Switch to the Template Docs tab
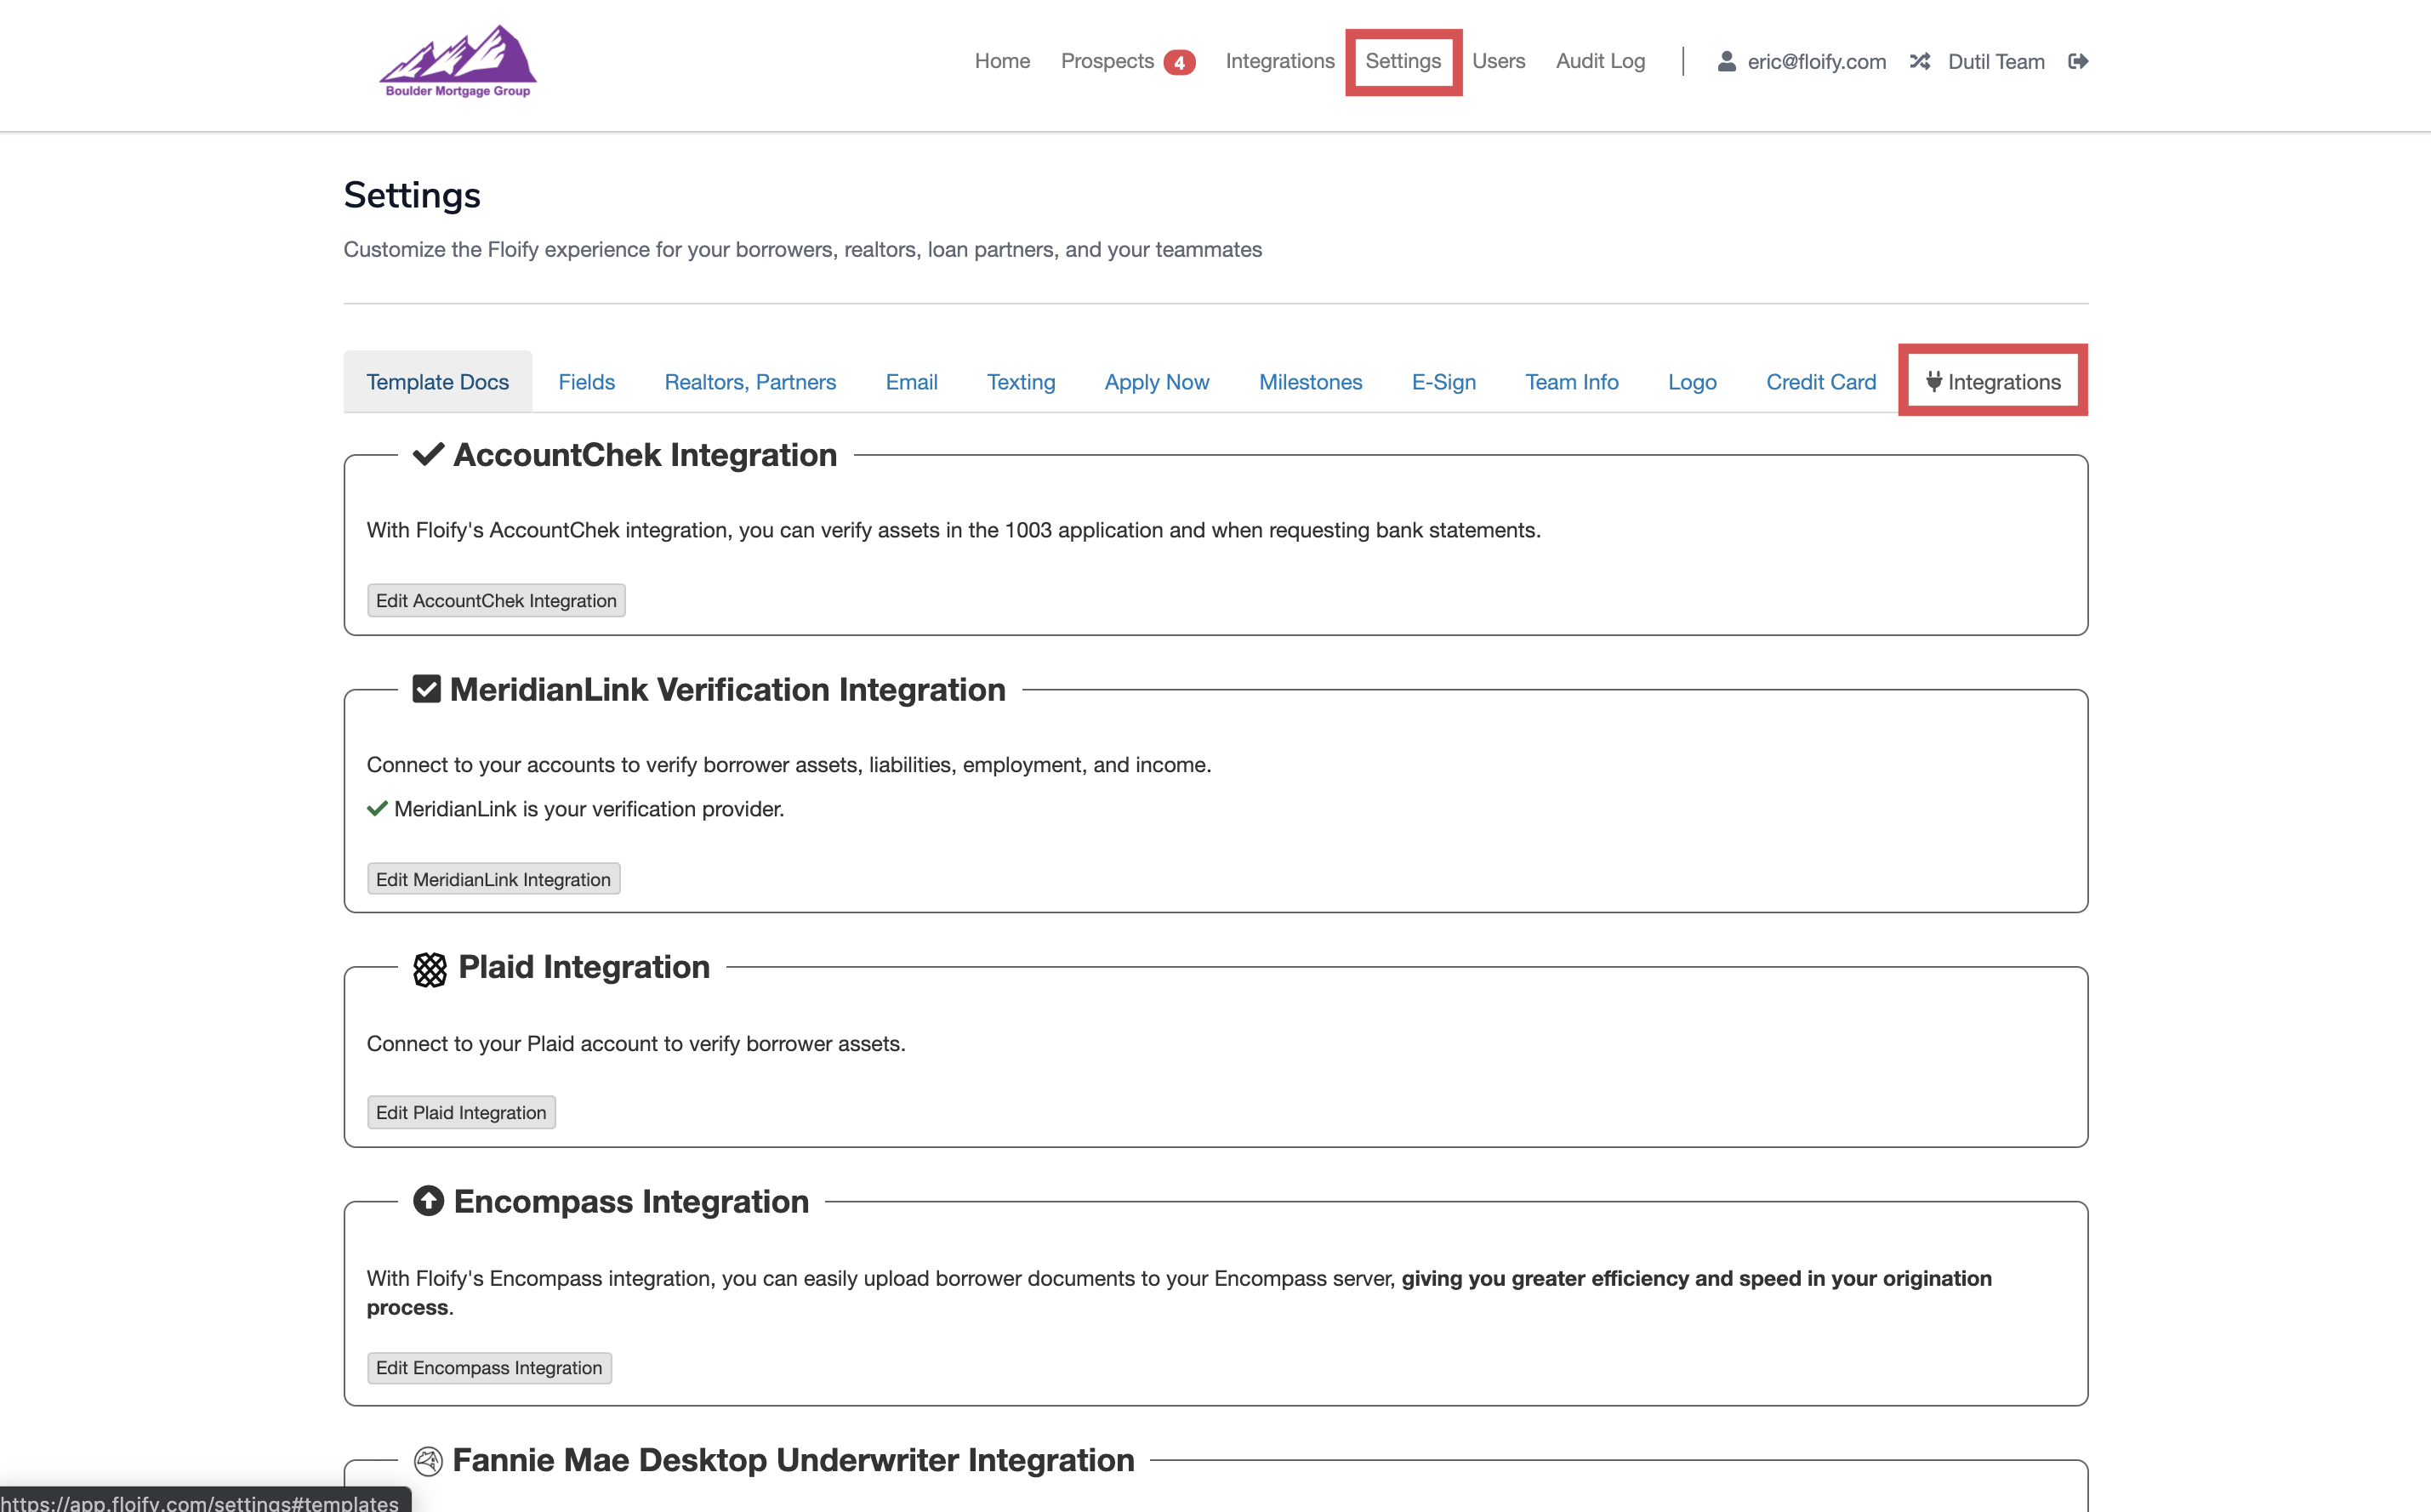2431x1512 pixels. pos(437,381)
